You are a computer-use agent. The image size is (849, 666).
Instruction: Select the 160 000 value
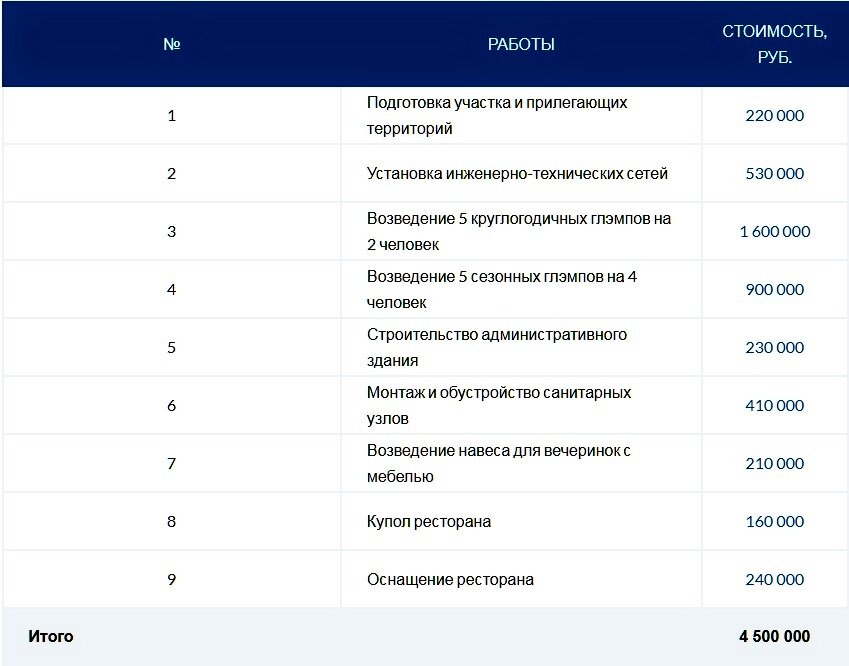[774, 521]
